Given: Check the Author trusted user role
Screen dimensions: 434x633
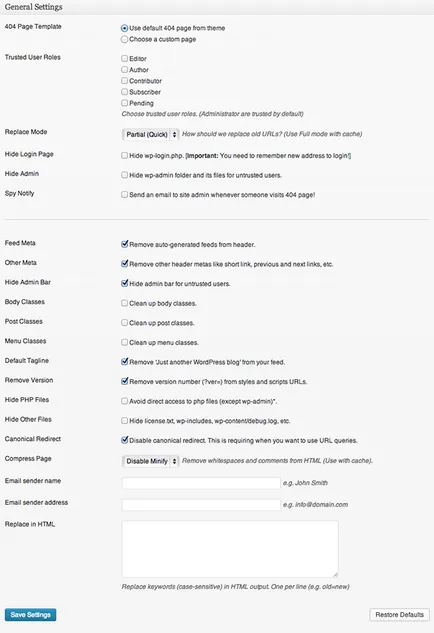Looking at the screenshot, I should [124, 69].
